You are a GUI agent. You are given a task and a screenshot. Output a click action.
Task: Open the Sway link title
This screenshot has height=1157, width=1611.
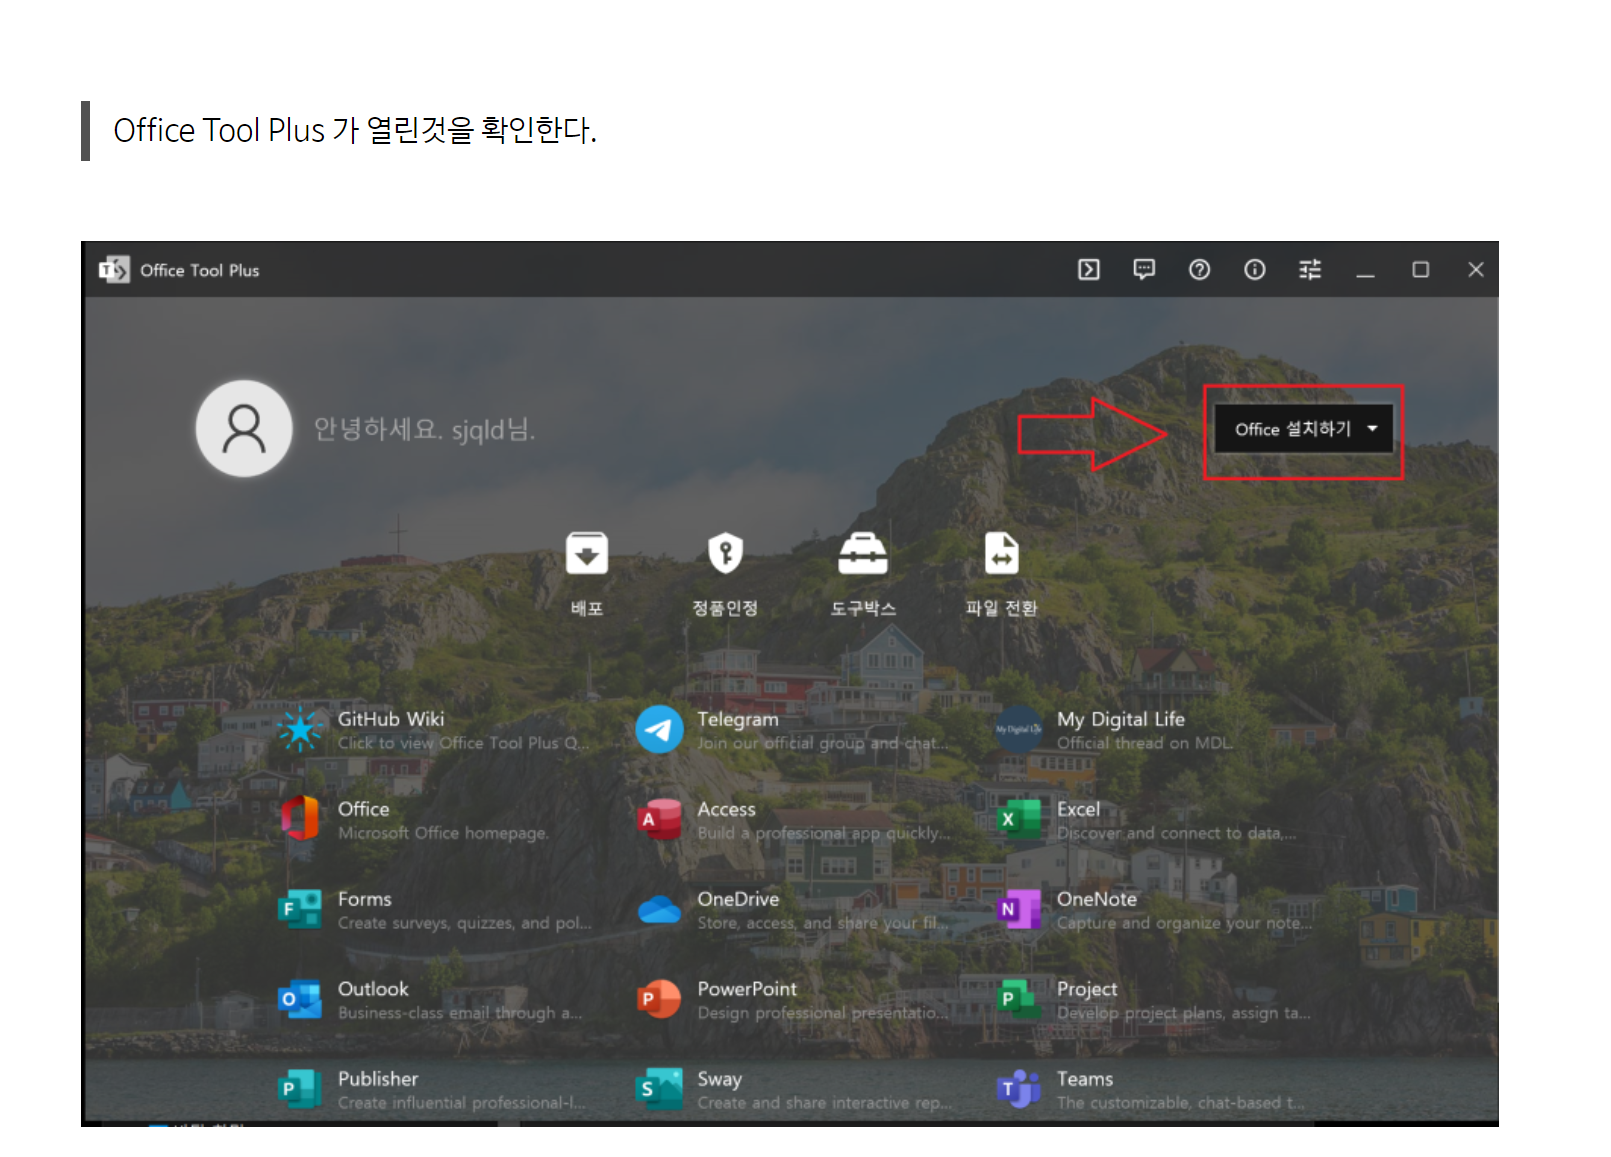(x=720, y=1079)
